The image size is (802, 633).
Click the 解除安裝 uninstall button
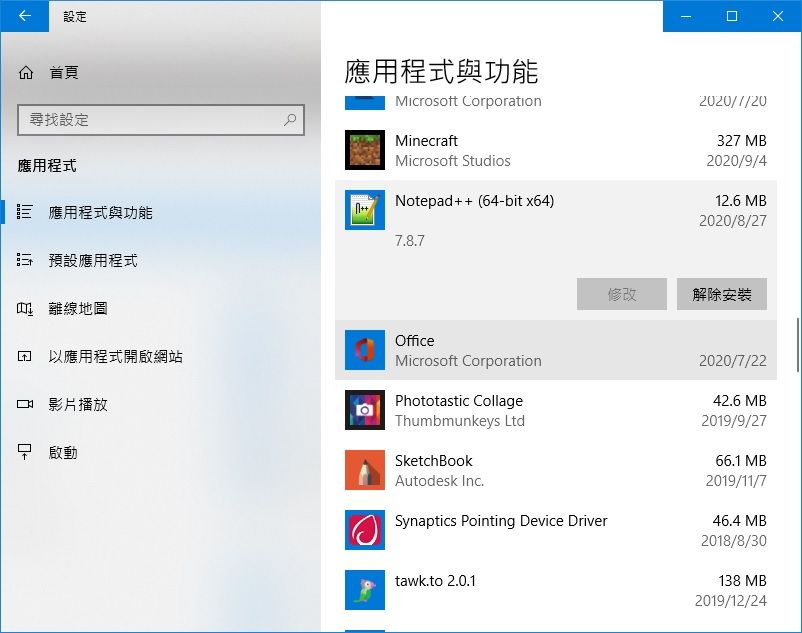722,294
